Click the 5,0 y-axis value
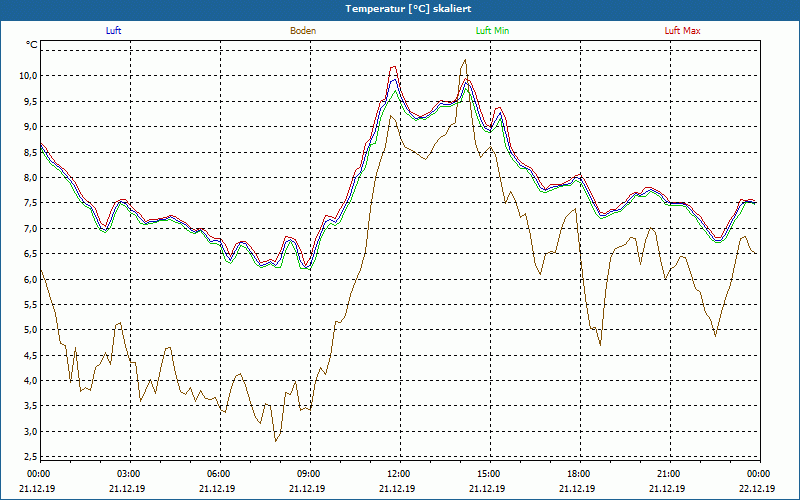 (x=30, y=330)
